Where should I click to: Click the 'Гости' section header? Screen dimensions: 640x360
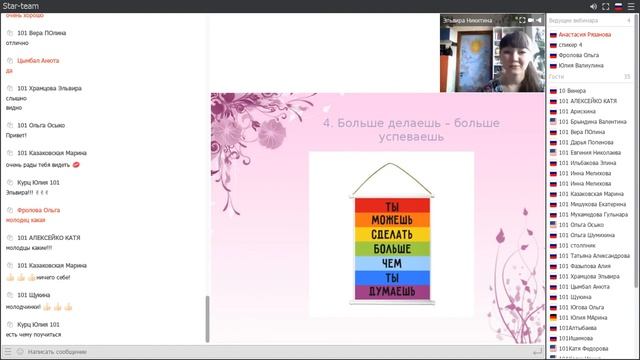click(556, 77)
